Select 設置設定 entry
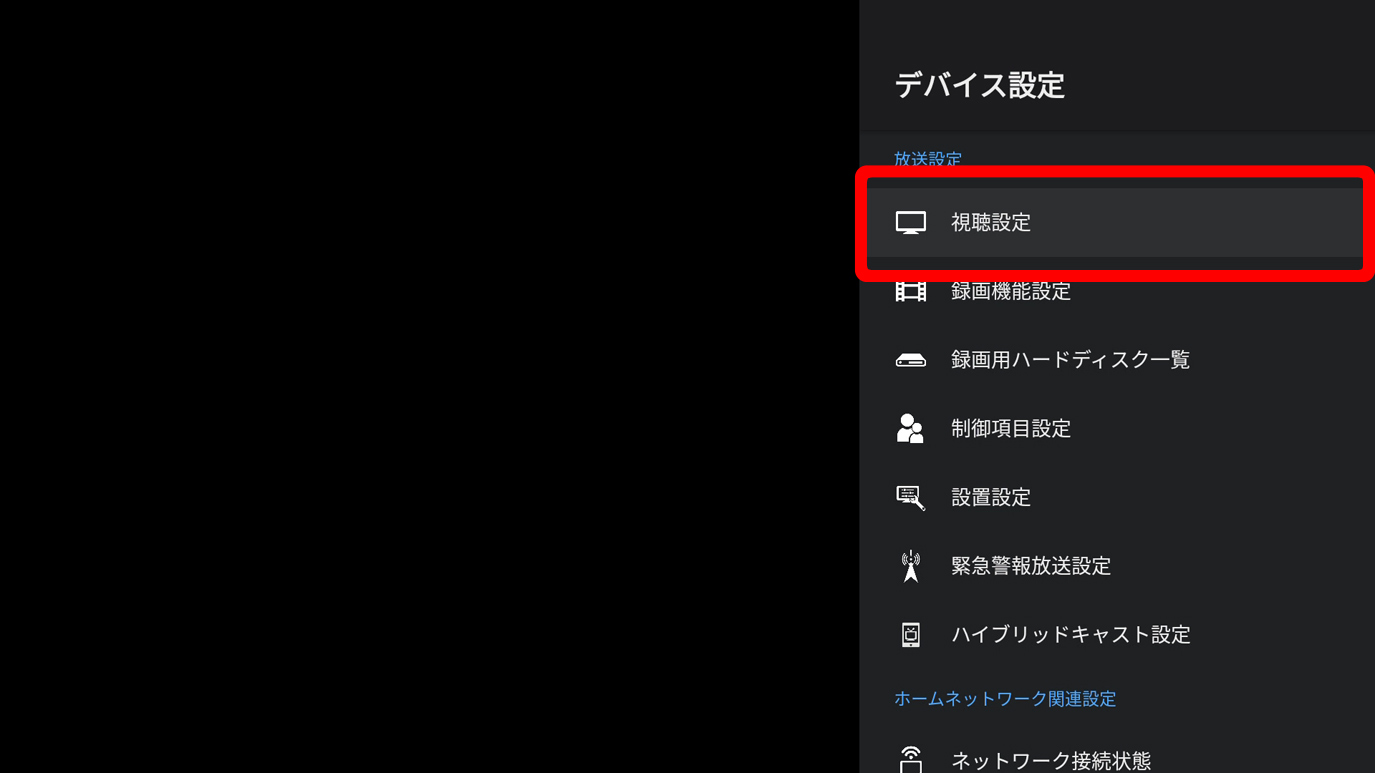 tap(1117, 497)
